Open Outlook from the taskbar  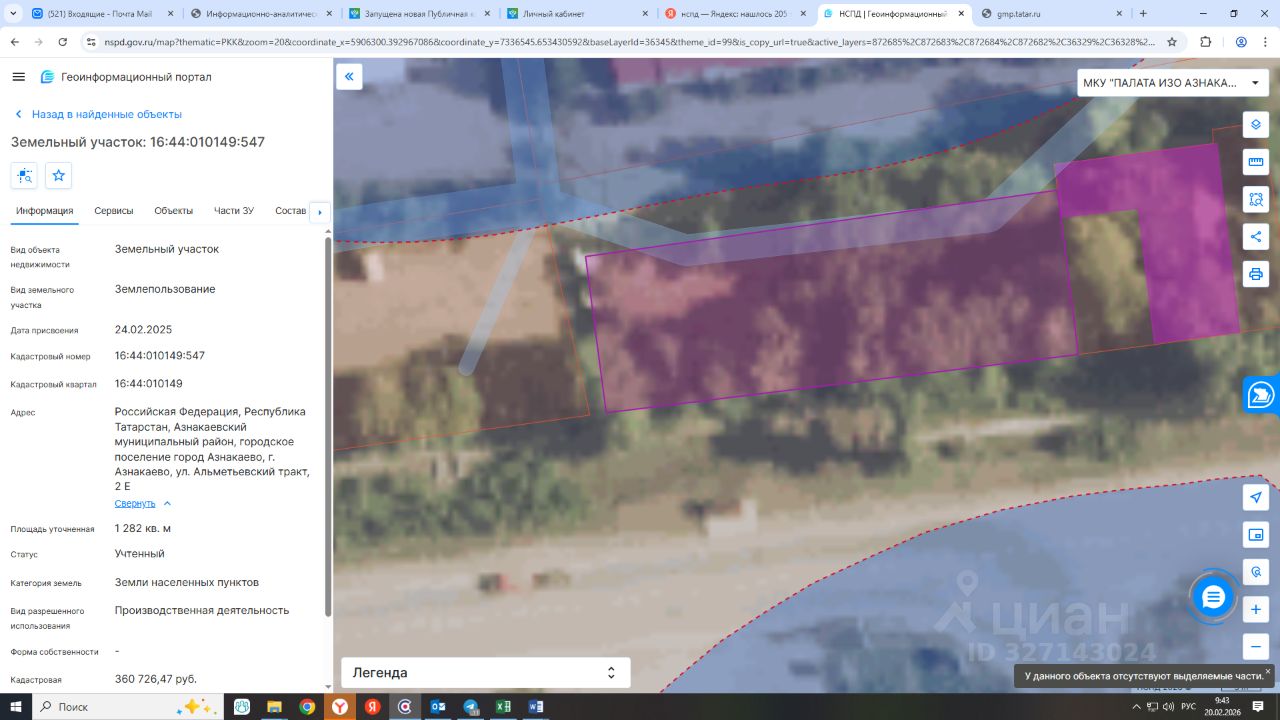[437, 707]
